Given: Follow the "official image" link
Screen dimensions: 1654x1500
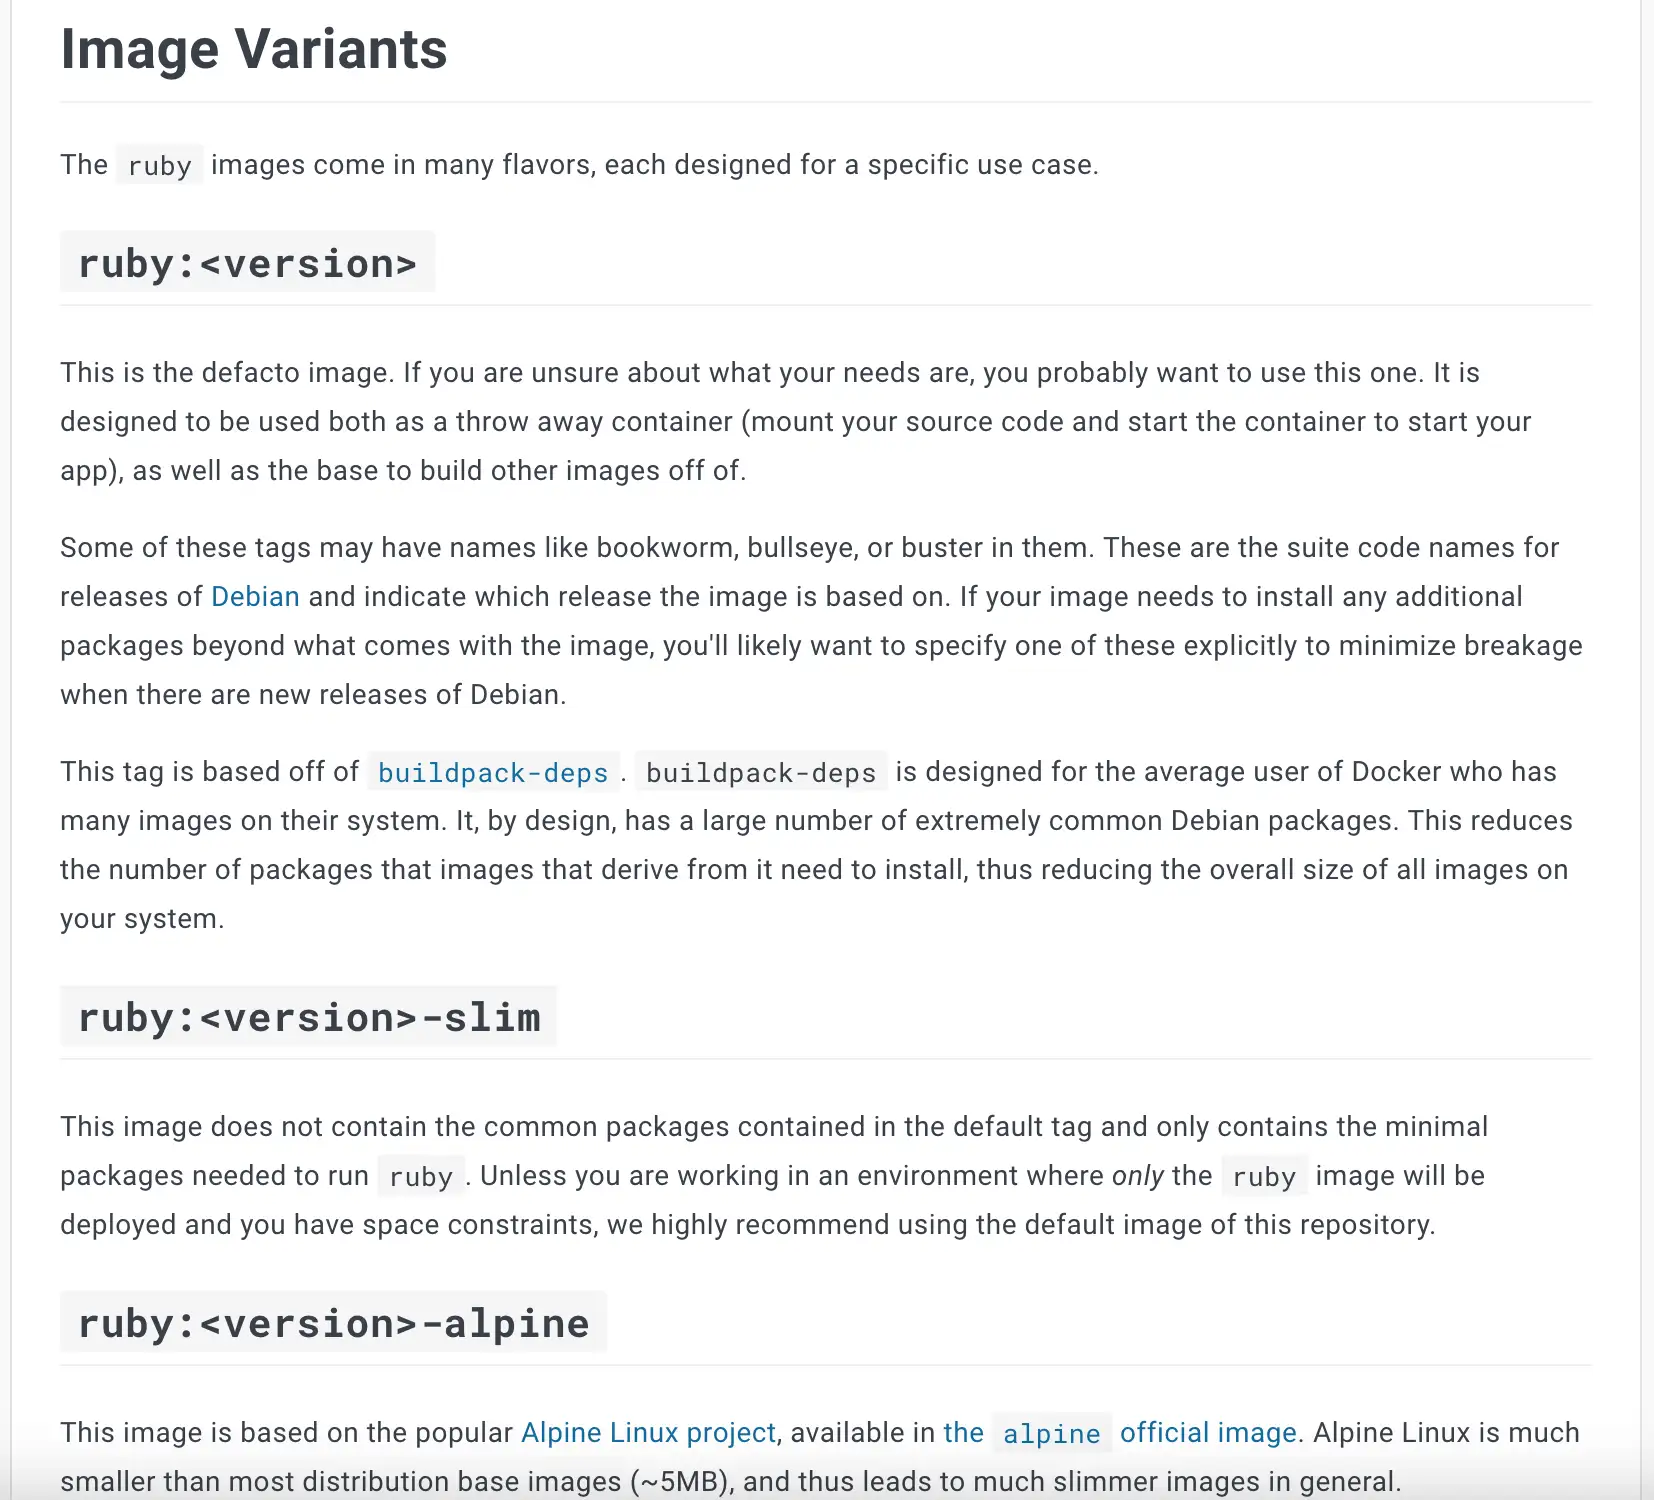Looking at the screenshot, I should tap(1207, 1433).
